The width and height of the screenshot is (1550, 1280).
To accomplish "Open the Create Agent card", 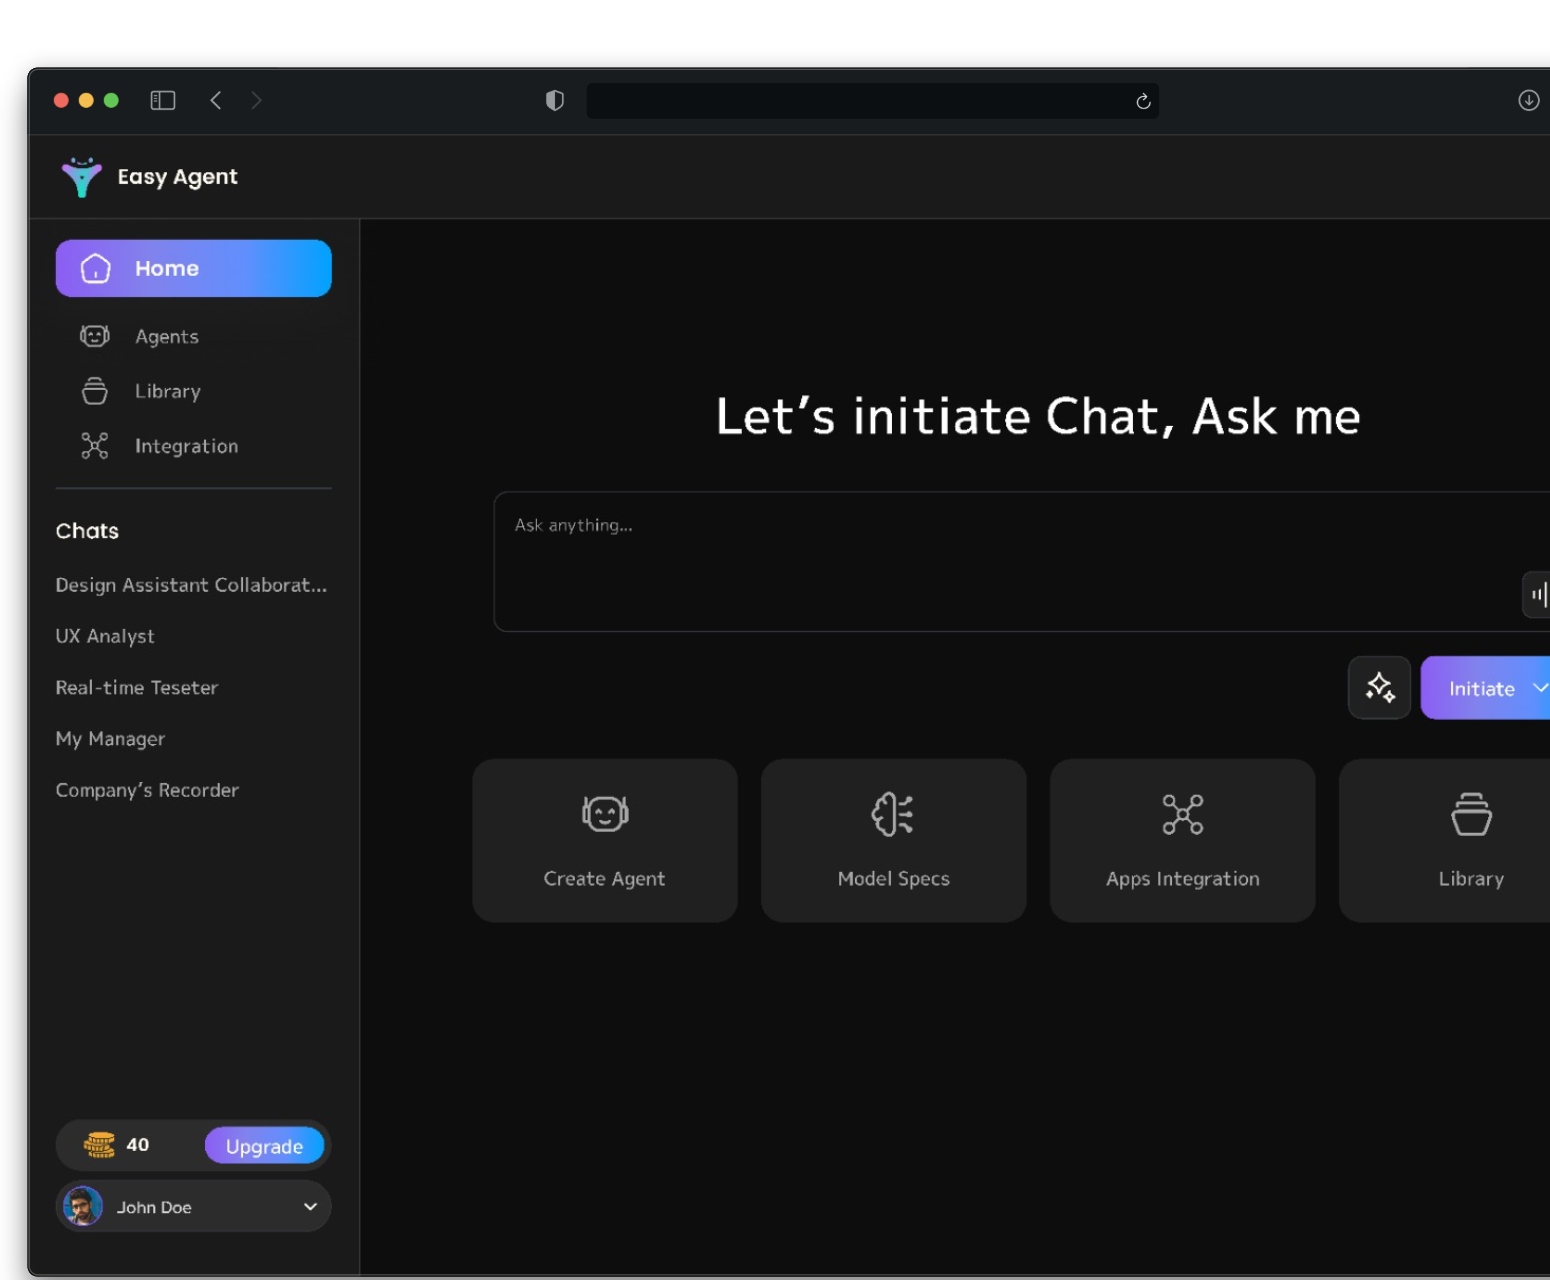I will click(x=604, y=840).
